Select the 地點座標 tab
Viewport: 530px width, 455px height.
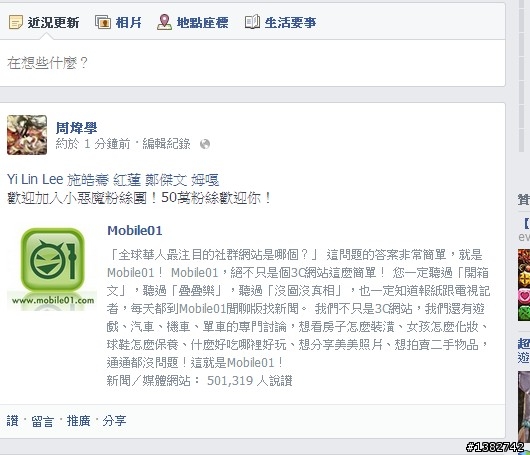(x=193, y=23)
